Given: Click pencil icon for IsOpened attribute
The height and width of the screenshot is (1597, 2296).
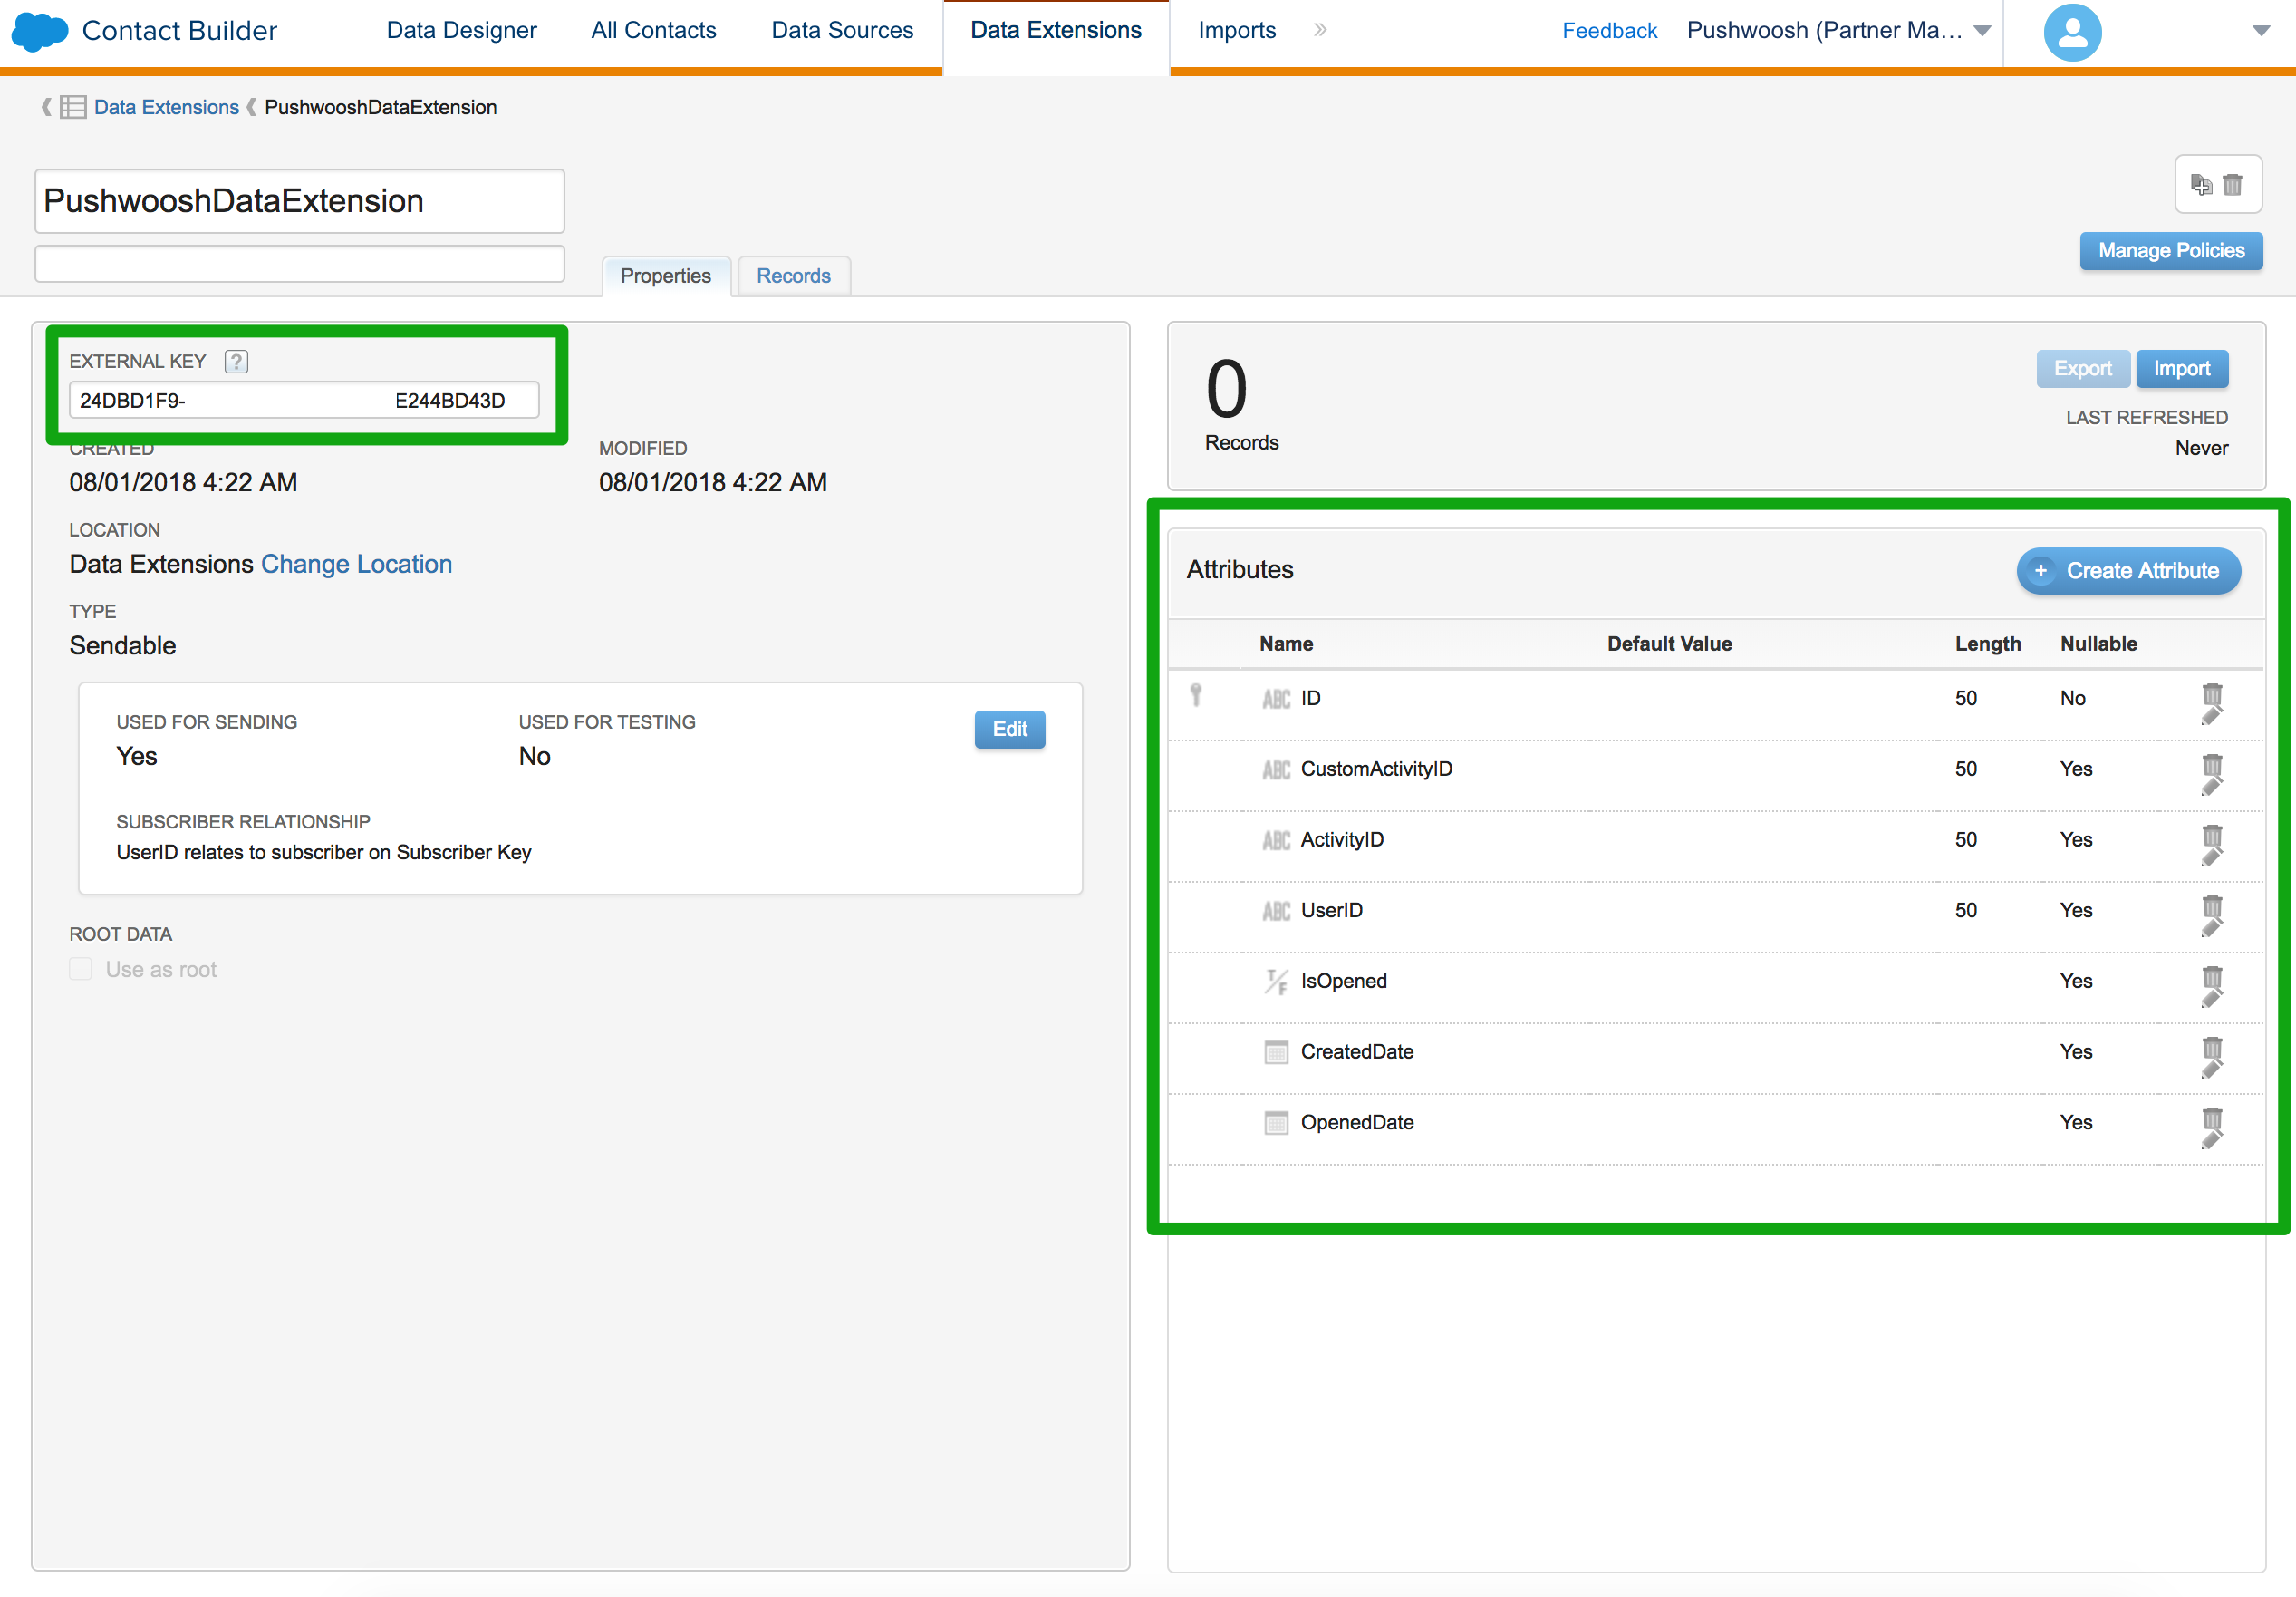Looking at the screenshot, I should [2211, 999].
